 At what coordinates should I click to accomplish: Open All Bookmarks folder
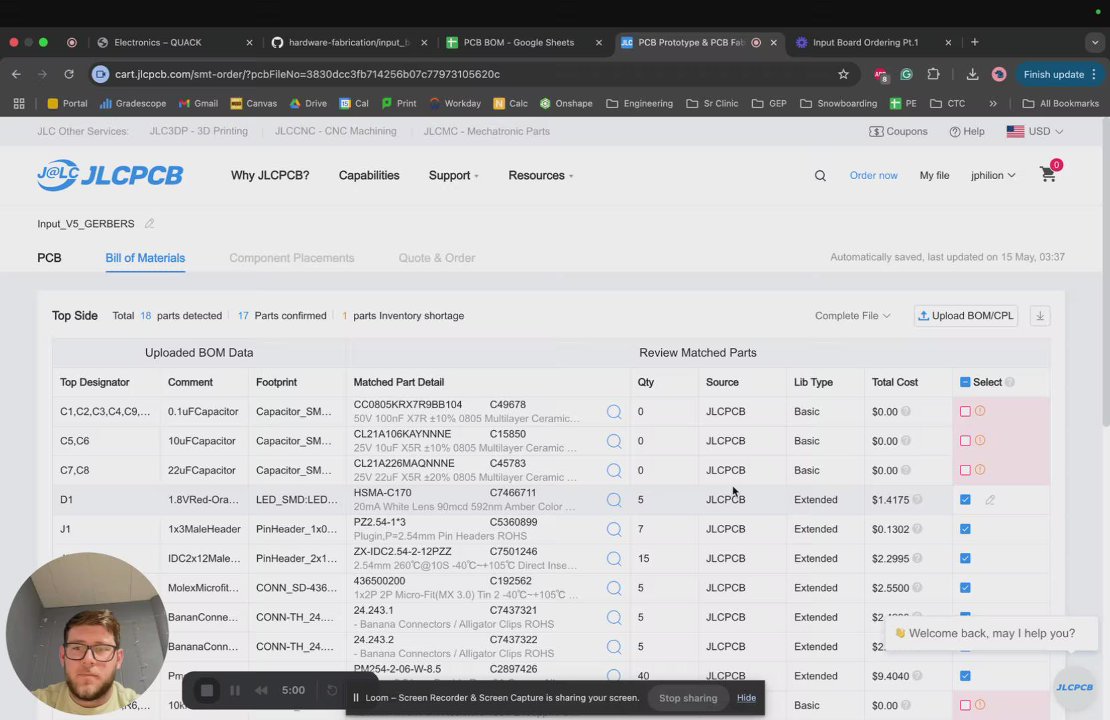1060,103
